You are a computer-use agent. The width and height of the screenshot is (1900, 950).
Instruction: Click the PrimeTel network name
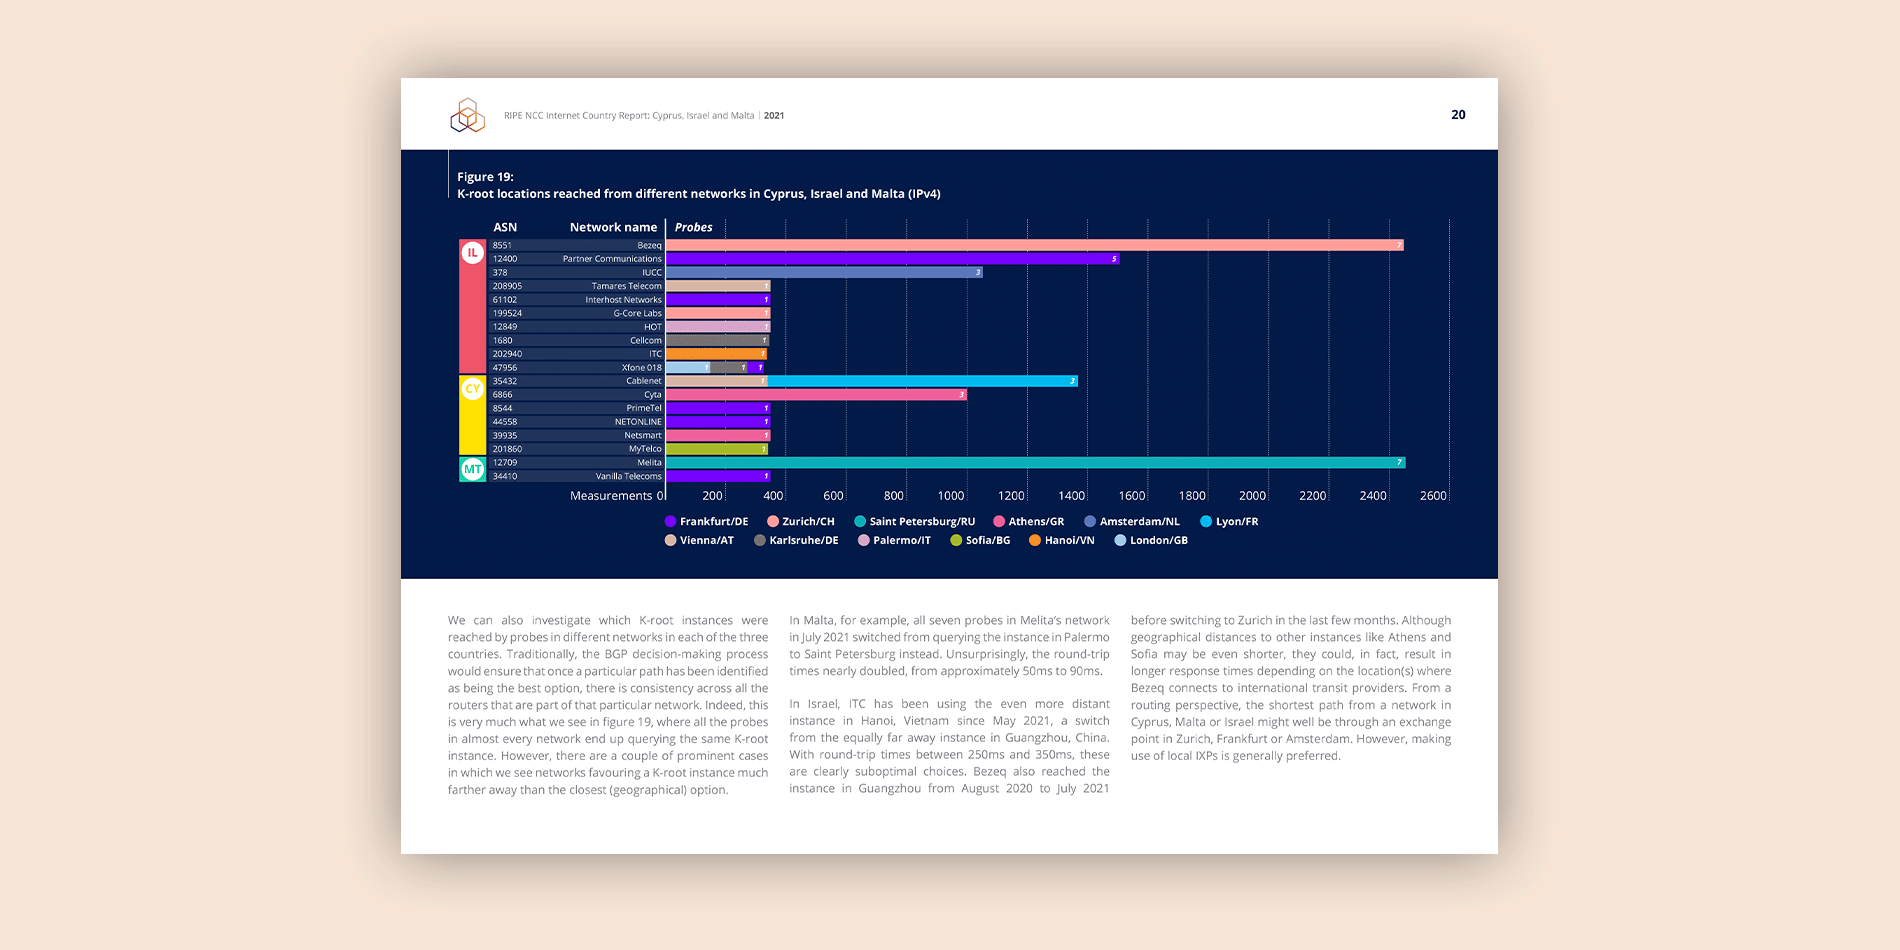[x=644, y=408]
